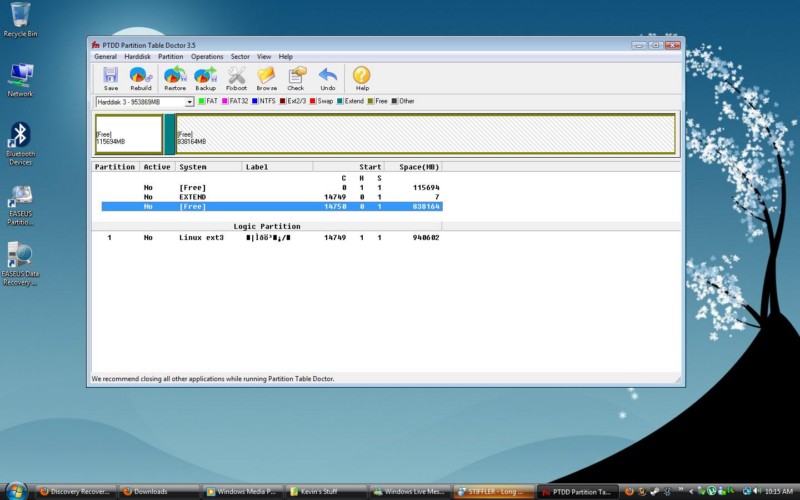Select the highlighted [Free] row with 838164 MB

[272, 207]
